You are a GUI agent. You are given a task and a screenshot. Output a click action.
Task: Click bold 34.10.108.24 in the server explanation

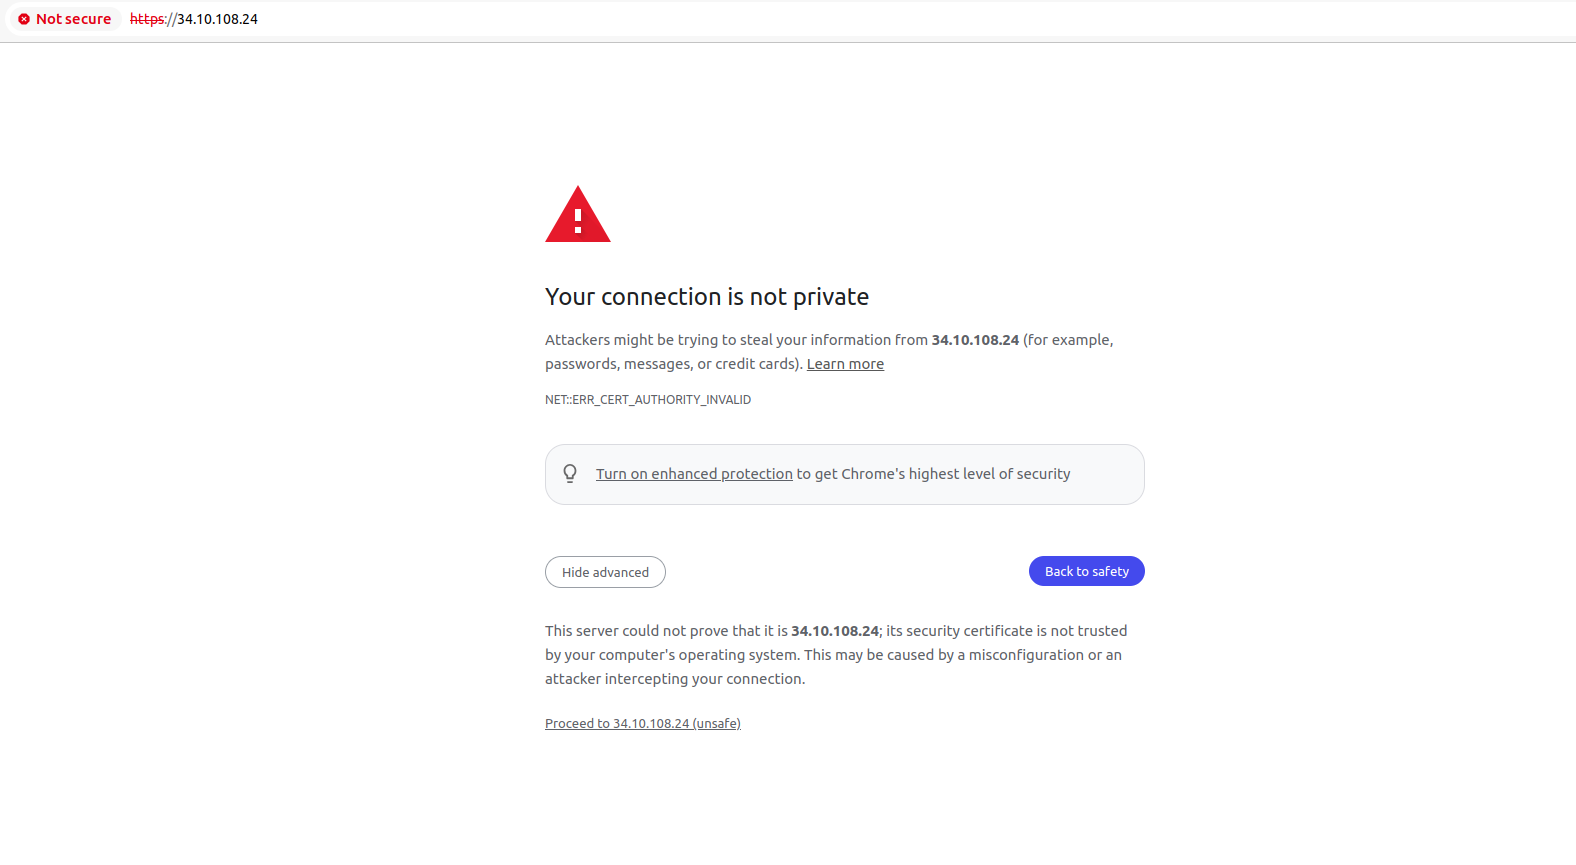coord(835,631)
